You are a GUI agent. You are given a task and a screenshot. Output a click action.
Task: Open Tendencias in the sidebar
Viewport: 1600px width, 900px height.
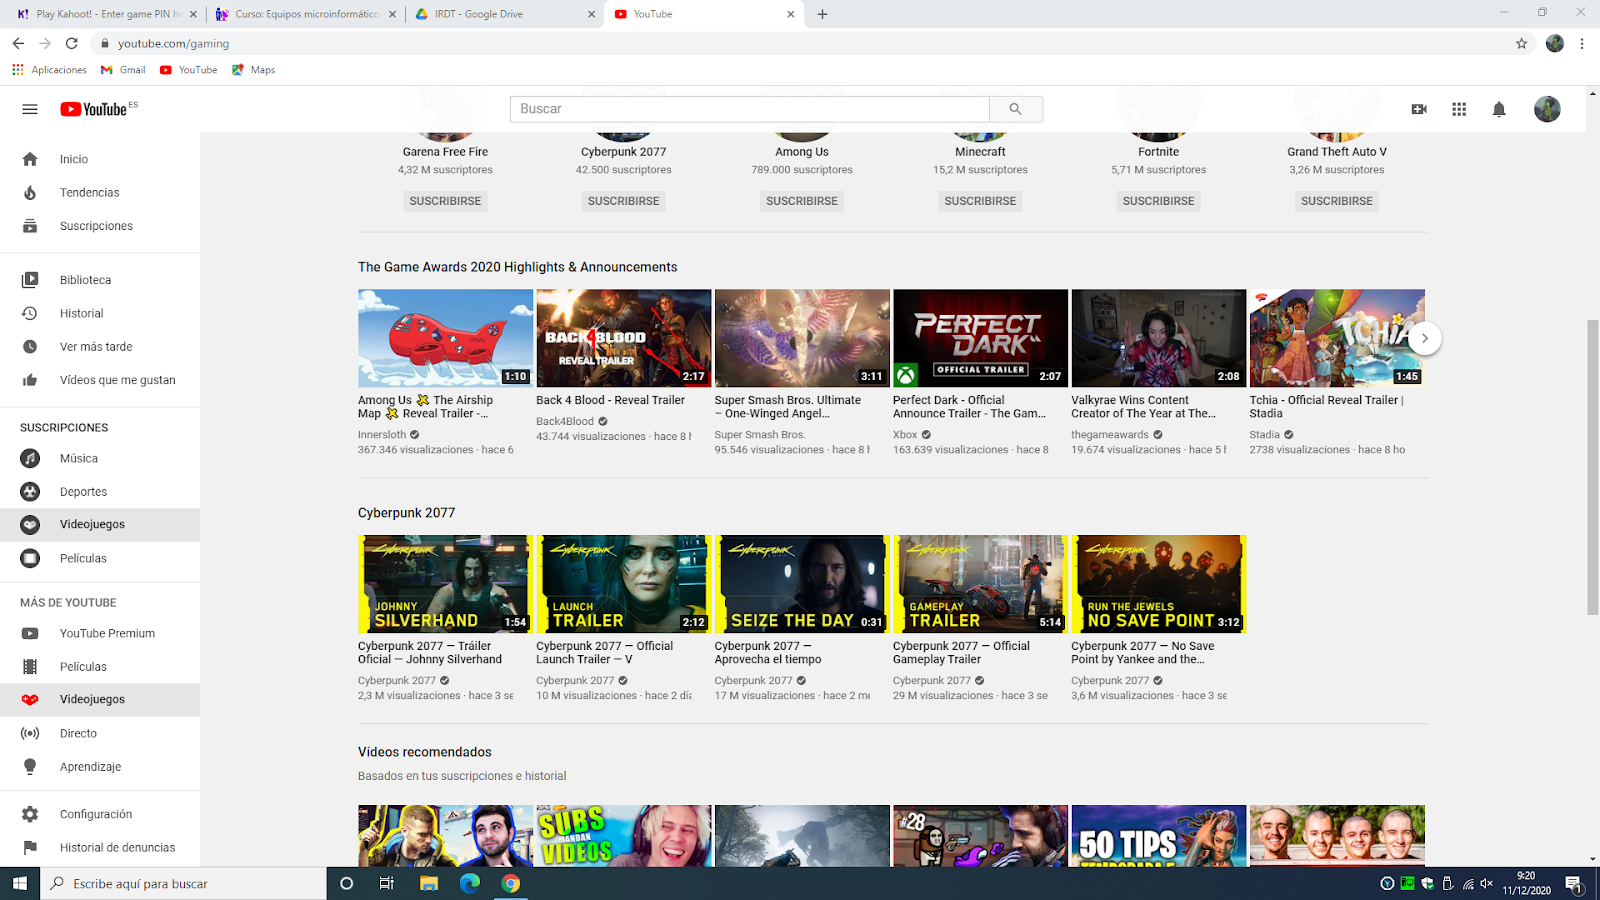pyautogui.click(x=100, y=192)
